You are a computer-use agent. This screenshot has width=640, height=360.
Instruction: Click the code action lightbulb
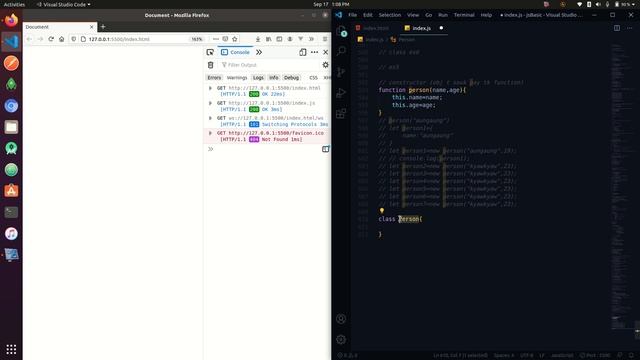(x=382, y=211)
